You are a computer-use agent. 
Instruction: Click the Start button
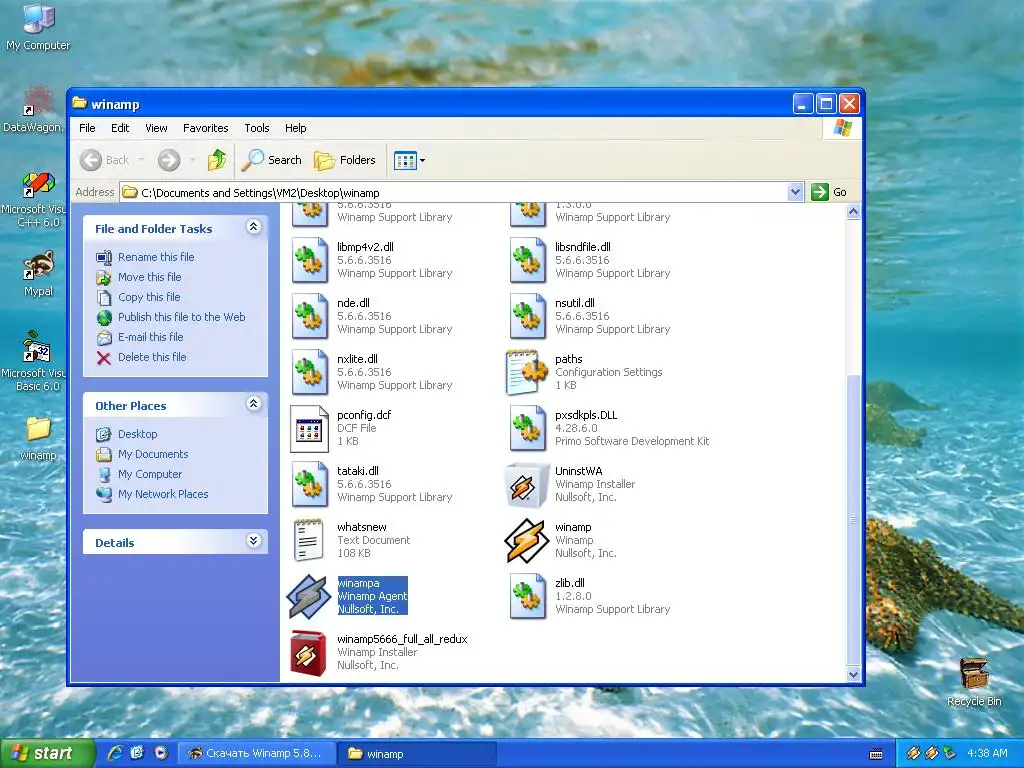click(48, 753)
